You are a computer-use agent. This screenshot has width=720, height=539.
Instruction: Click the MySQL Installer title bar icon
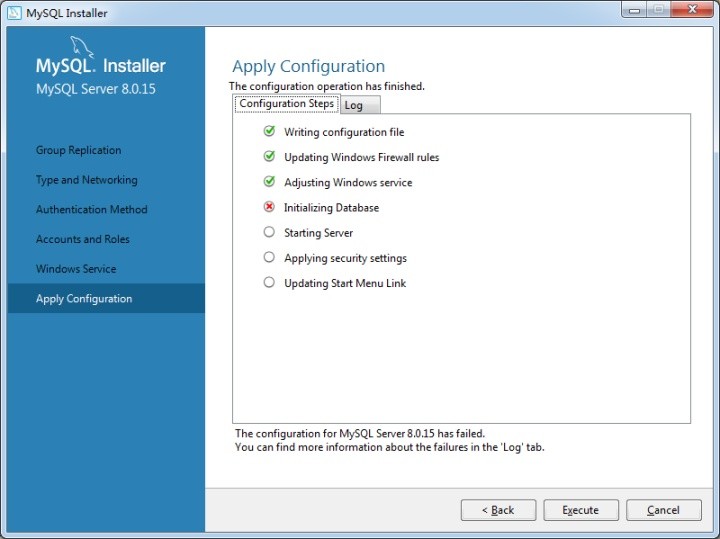click(14, 12)
